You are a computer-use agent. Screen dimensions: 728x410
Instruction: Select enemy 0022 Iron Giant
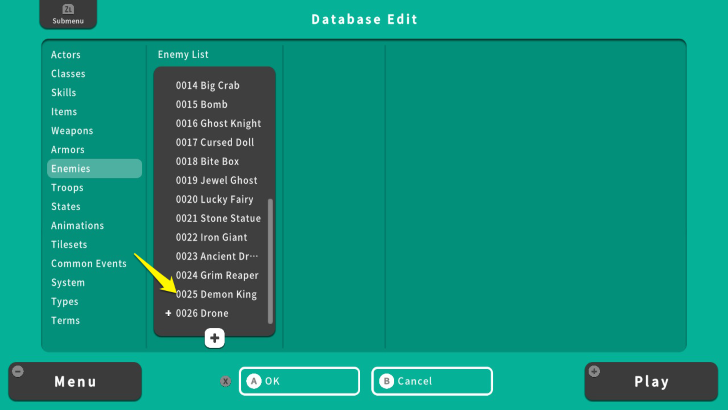(214, 238)
